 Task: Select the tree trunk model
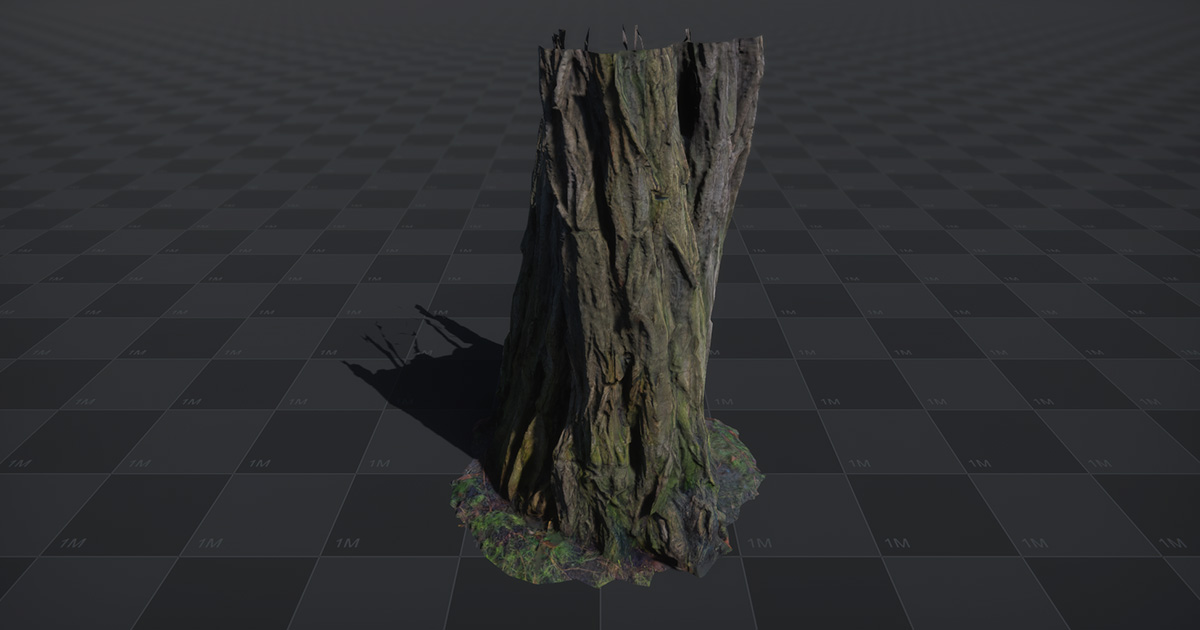pos(630,280)
